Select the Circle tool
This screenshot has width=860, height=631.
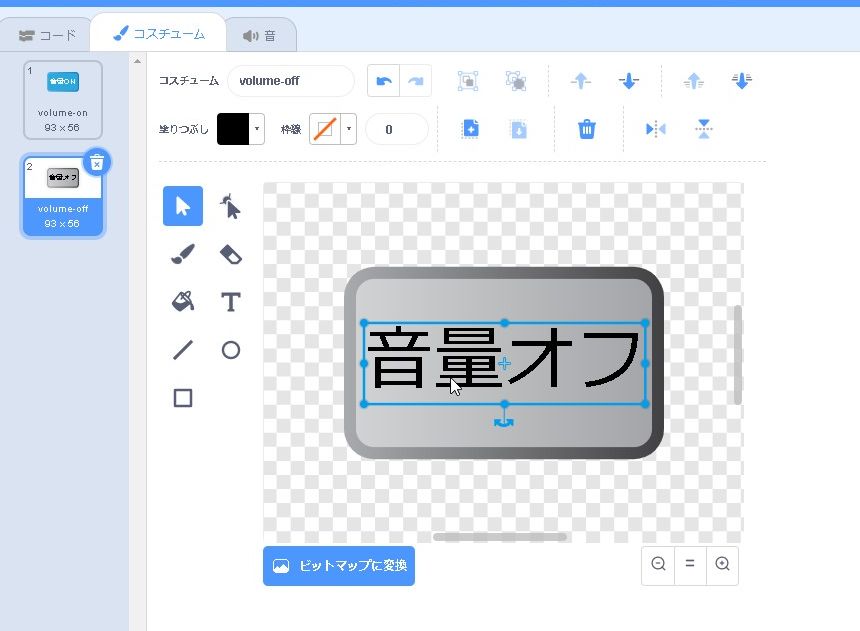231,350
